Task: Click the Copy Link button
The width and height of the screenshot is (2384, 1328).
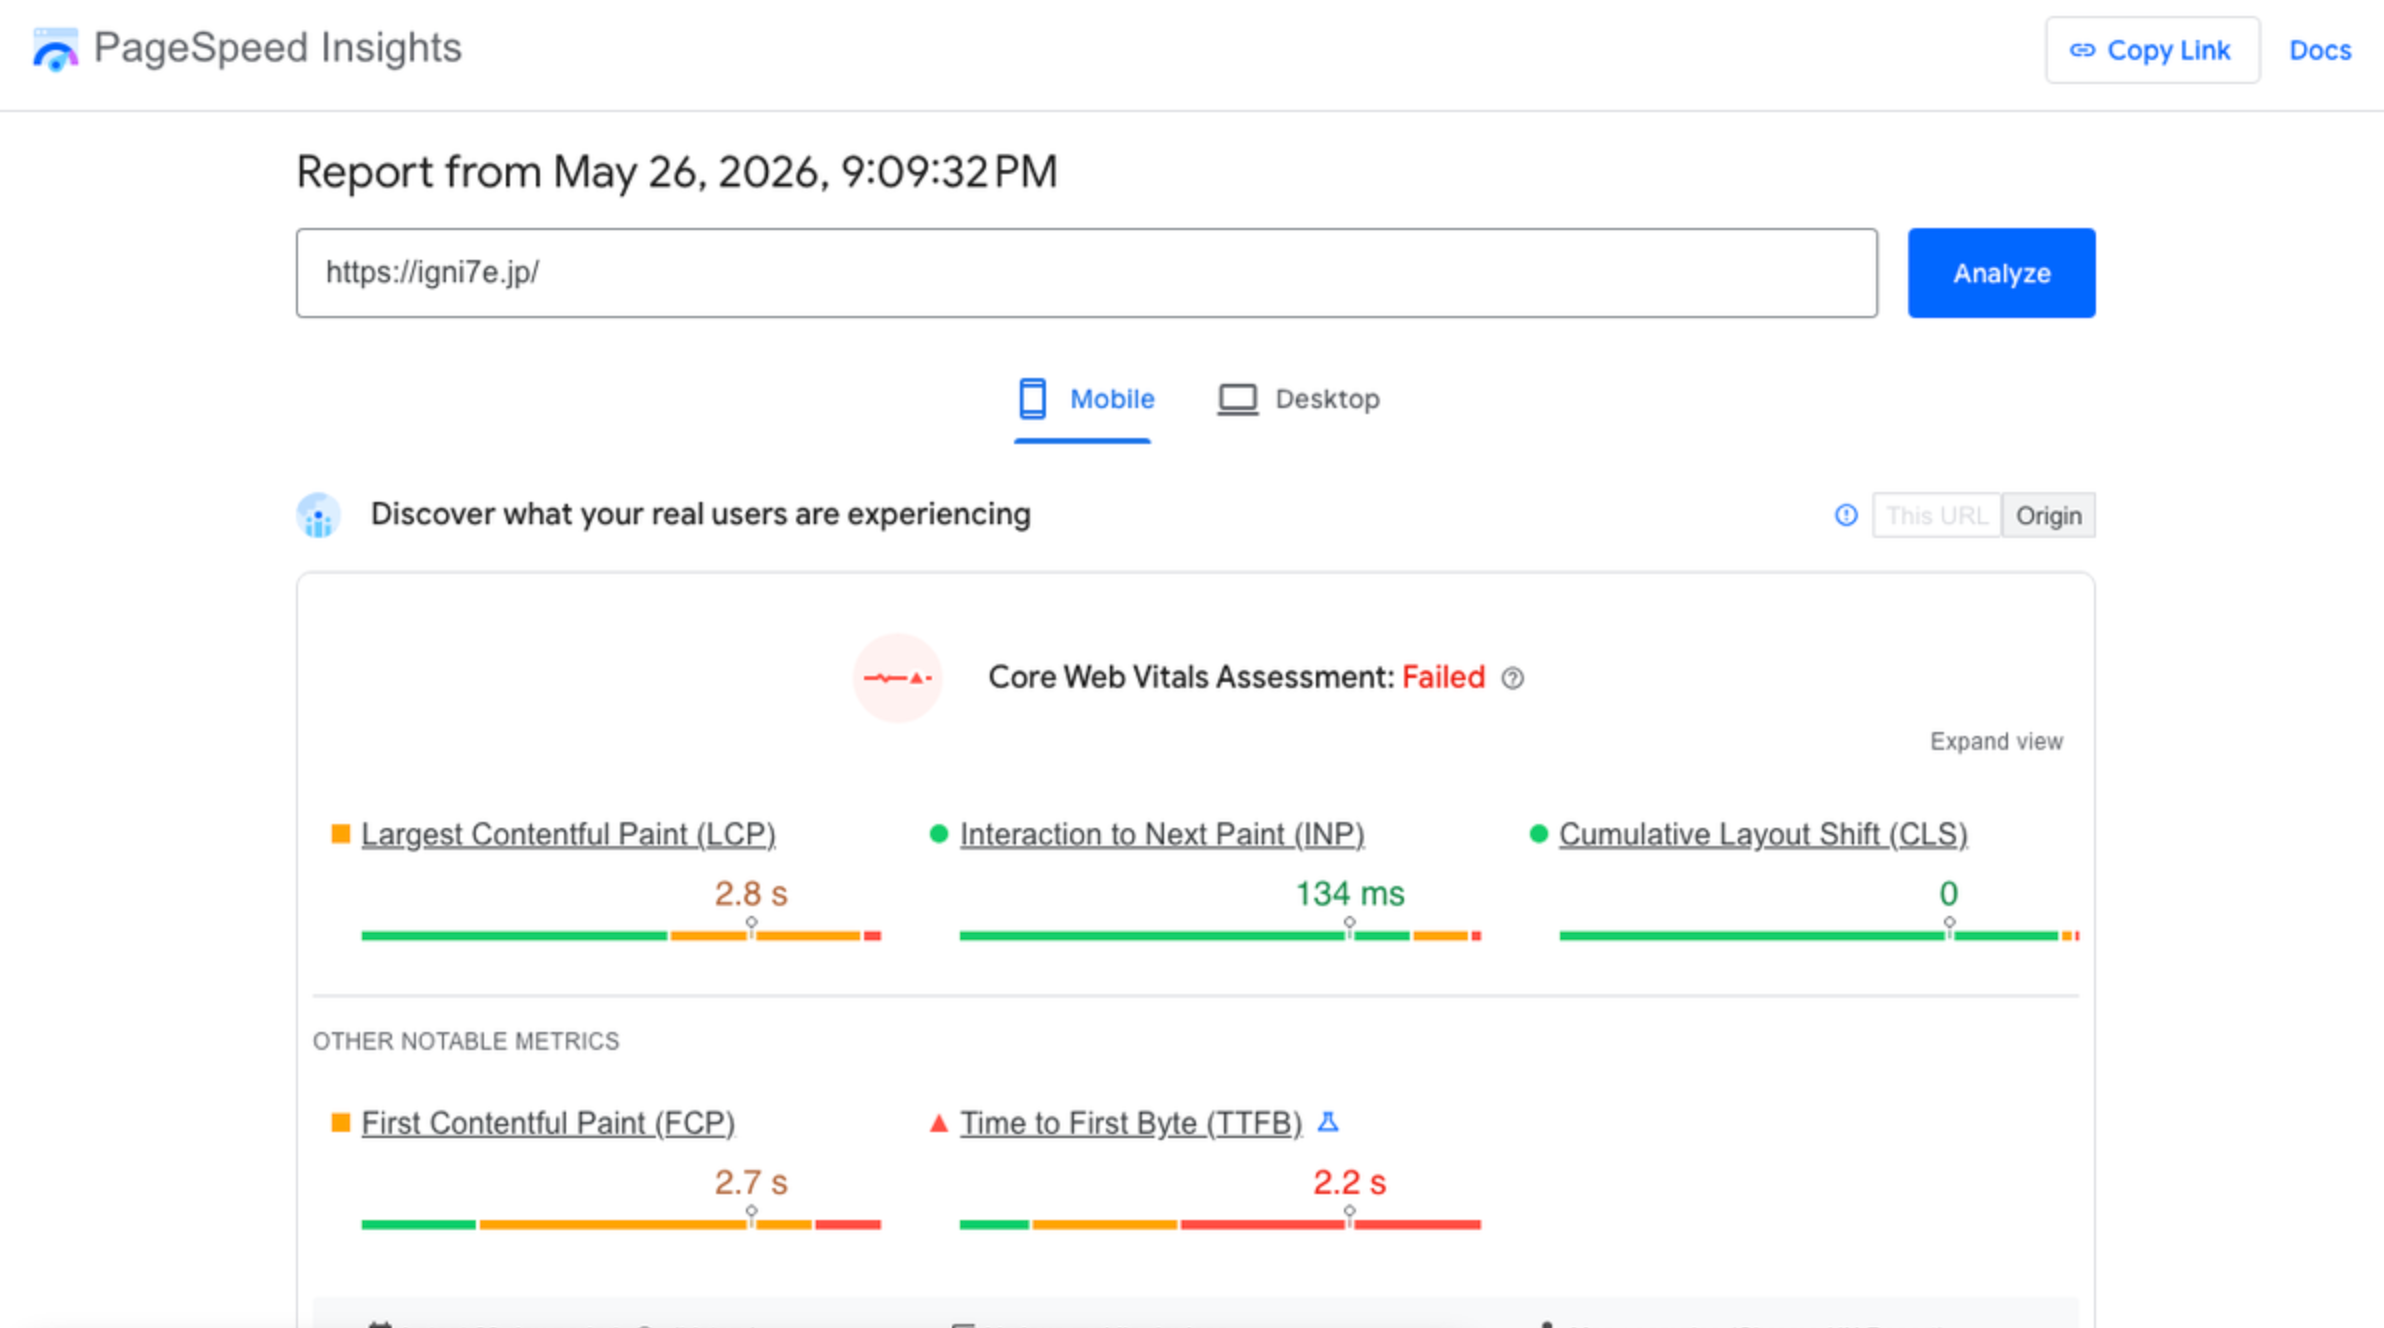Action: 2152,50
